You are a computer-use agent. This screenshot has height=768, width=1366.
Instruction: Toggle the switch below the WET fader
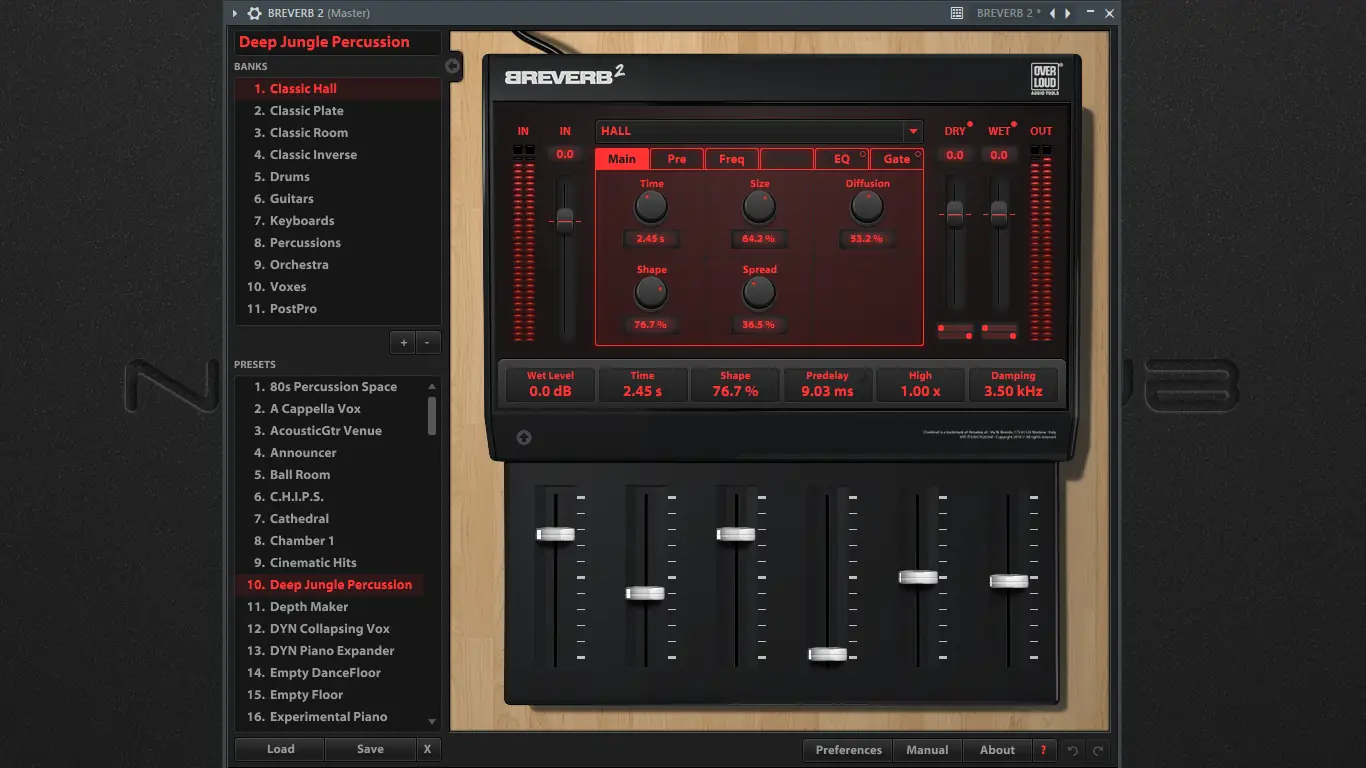click(999, 331)
